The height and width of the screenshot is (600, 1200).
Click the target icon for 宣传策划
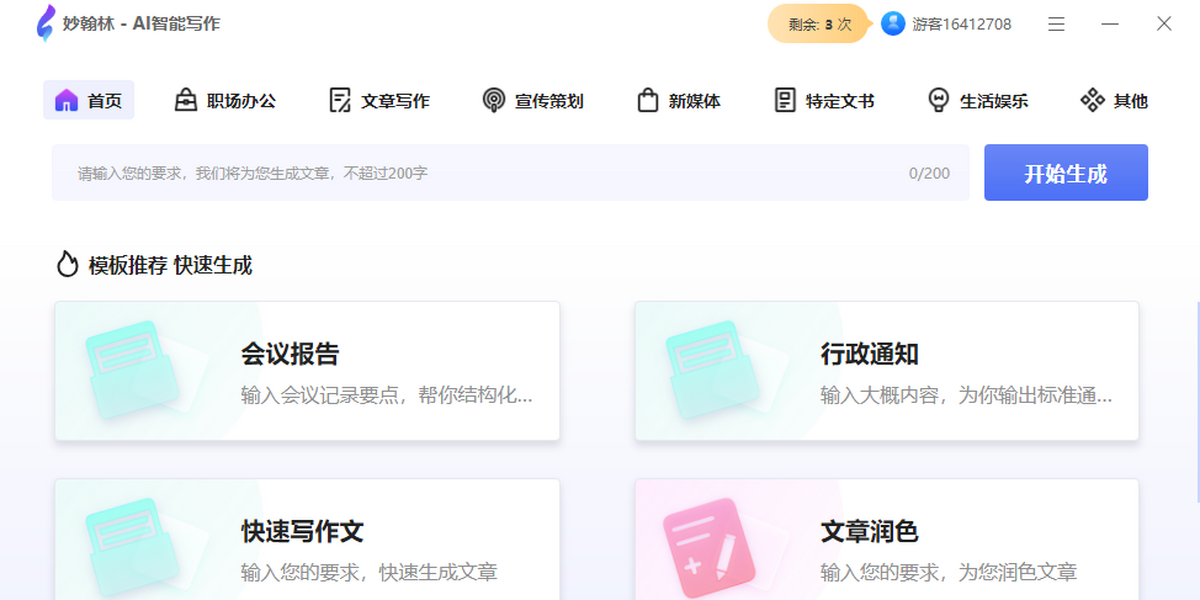coord(493,100)
